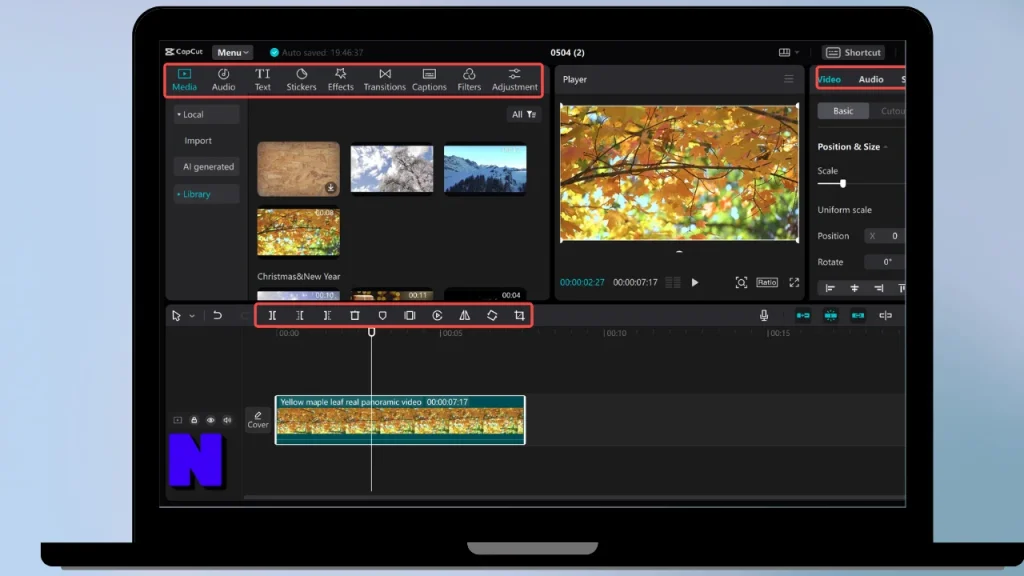Viewport: 1024px width, 576px height.
Task: Open the layout selector dropdown near Shortcut
Action: [788, 52]
